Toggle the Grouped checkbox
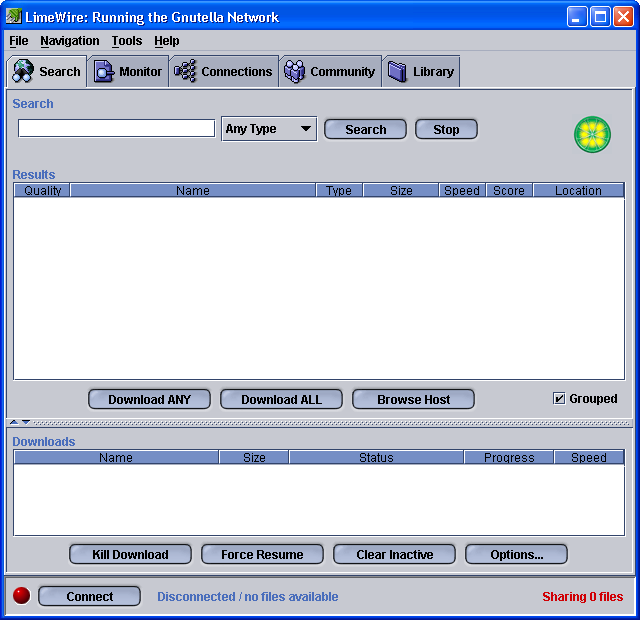This screenshot has height=620, width=640. (x=559, y=398)
